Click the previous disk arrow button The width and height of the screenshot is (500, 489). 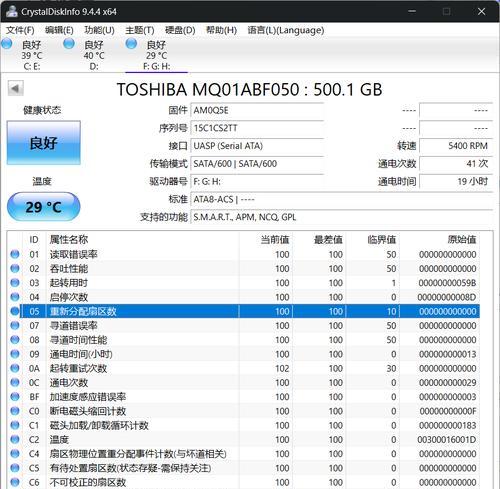[x=15, y=88]
